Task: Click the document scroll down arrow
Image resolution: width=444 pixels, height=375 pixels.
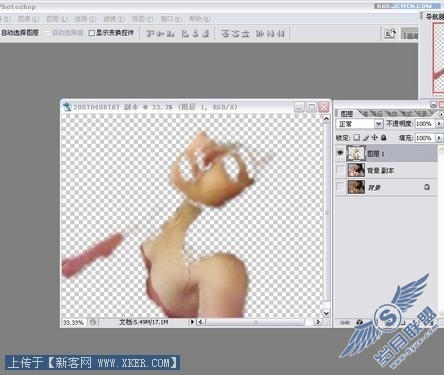Action: tap(326, 313)
